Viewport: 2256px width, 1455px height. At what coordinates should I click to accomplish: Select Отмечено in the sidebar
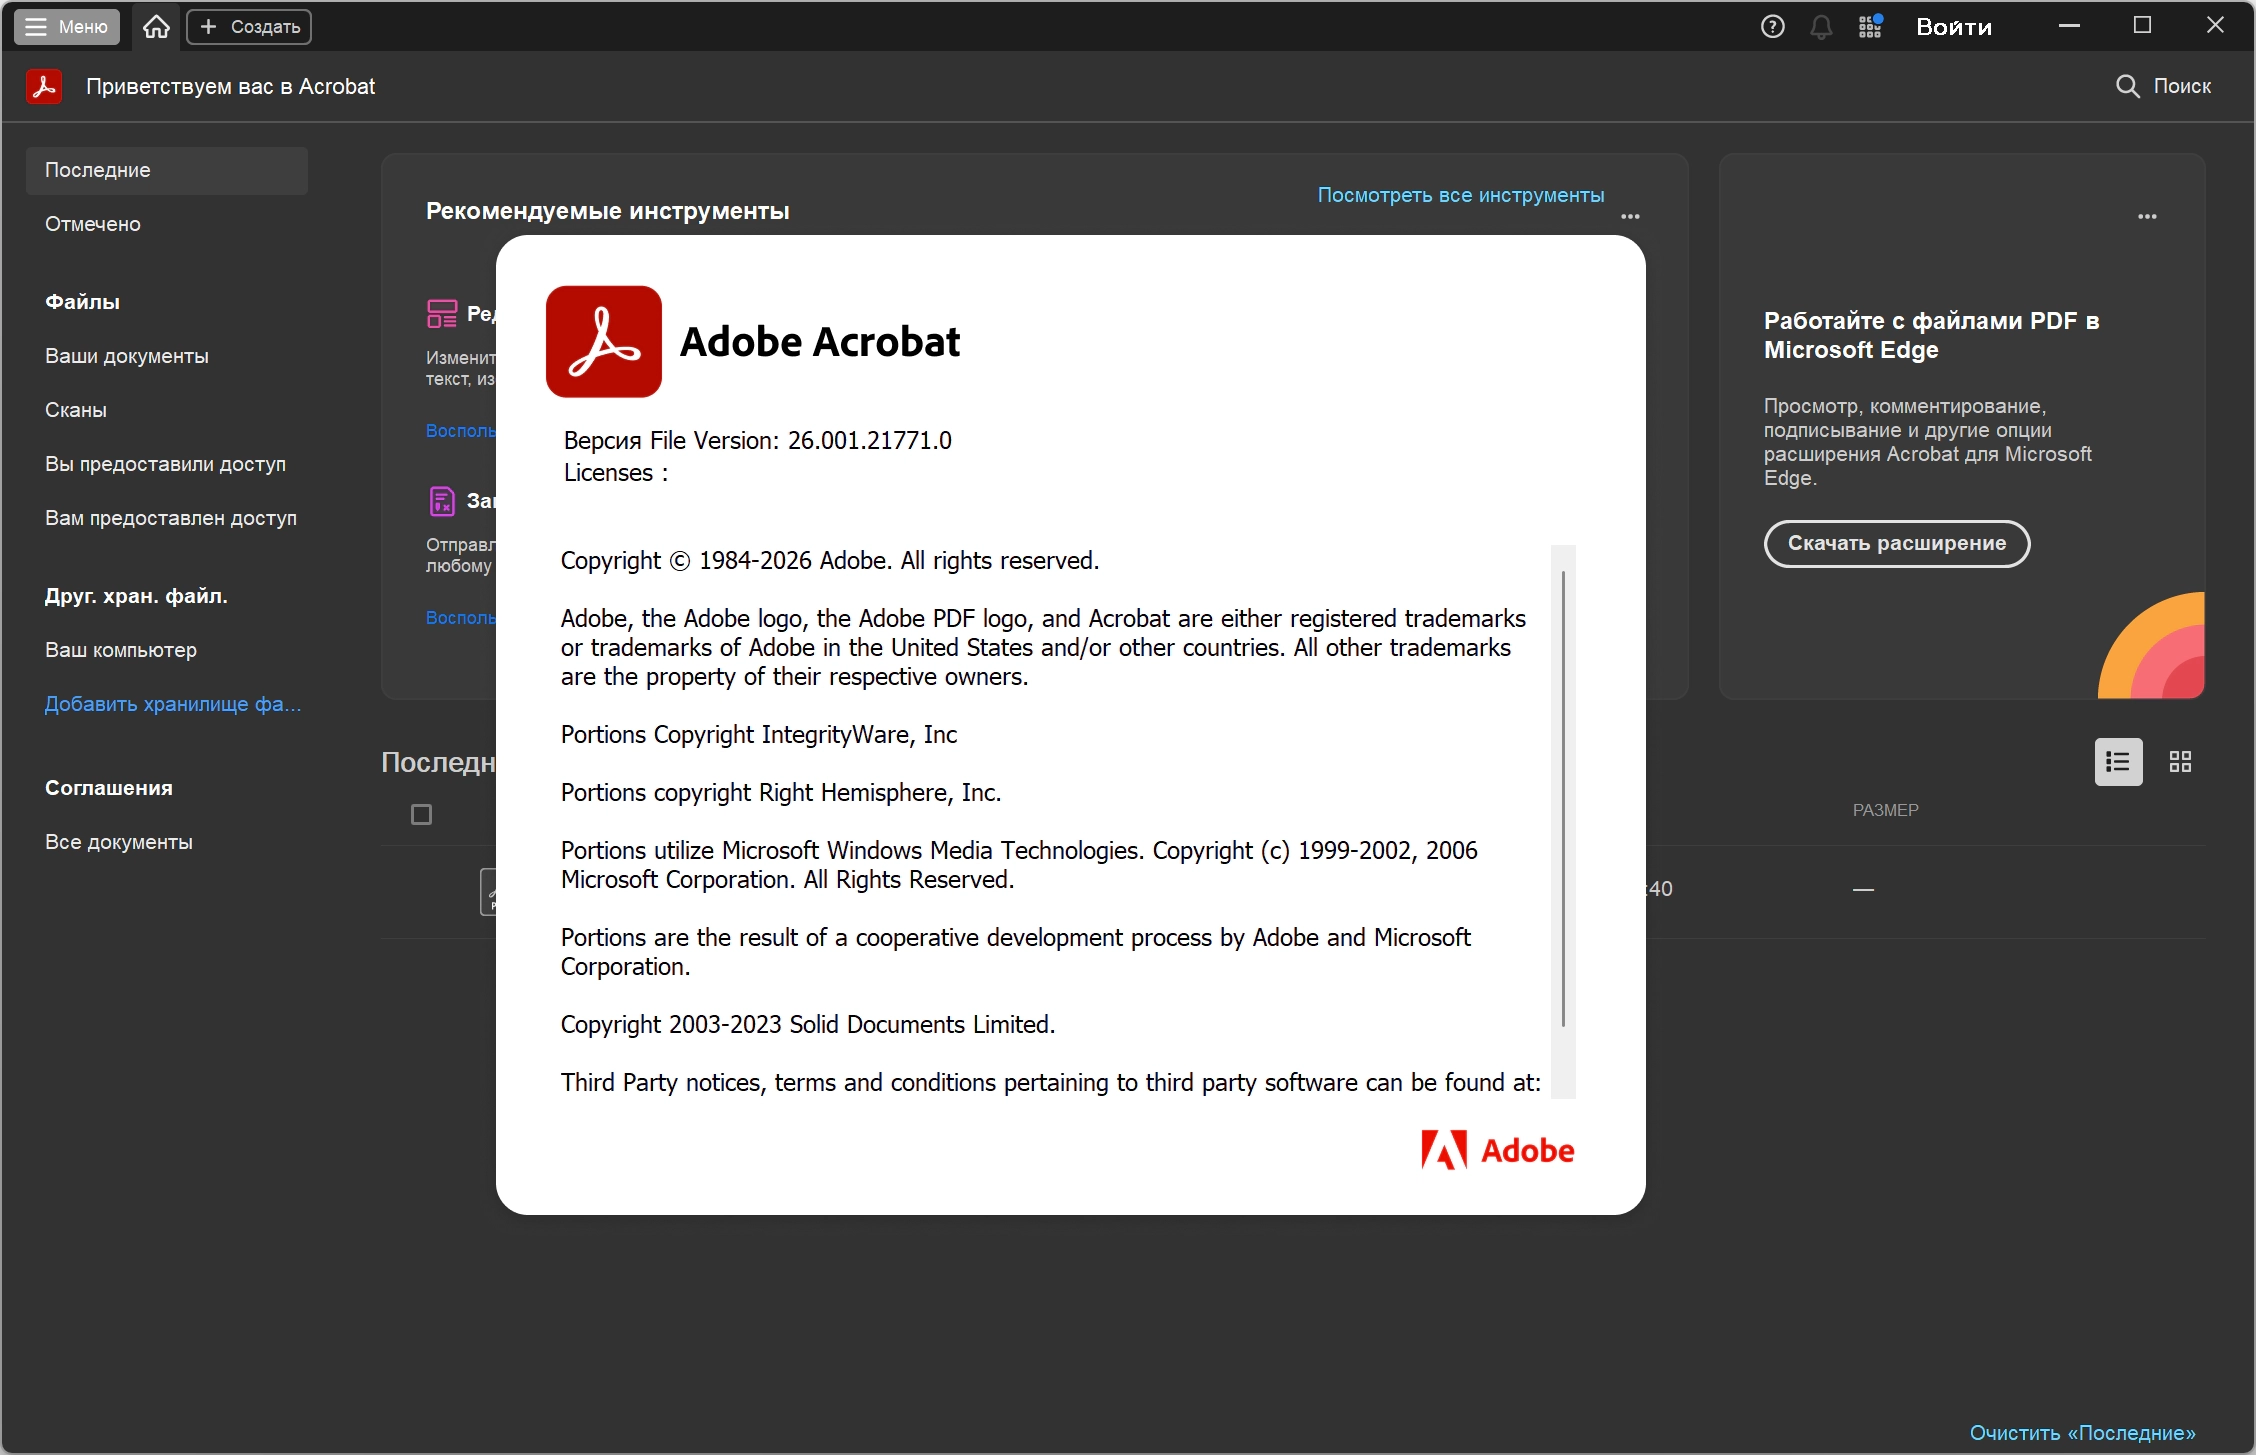pyautogui.click(x=93, y=224)
